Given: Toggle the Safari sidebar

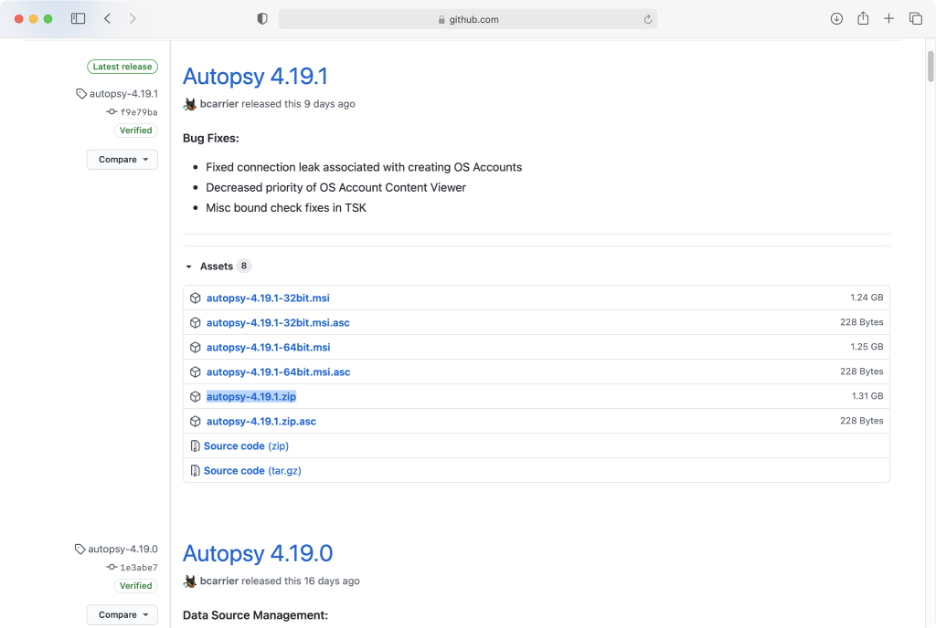Looking at the screenshot, I should tap(78, 19).
